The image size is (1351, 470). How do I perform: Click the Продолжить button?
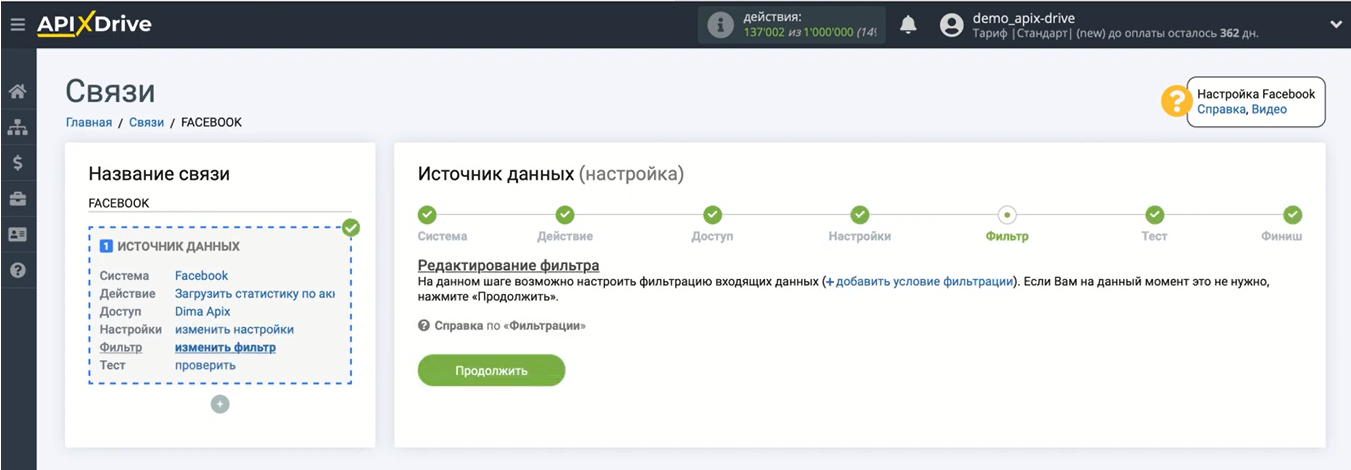coord(491,371)
